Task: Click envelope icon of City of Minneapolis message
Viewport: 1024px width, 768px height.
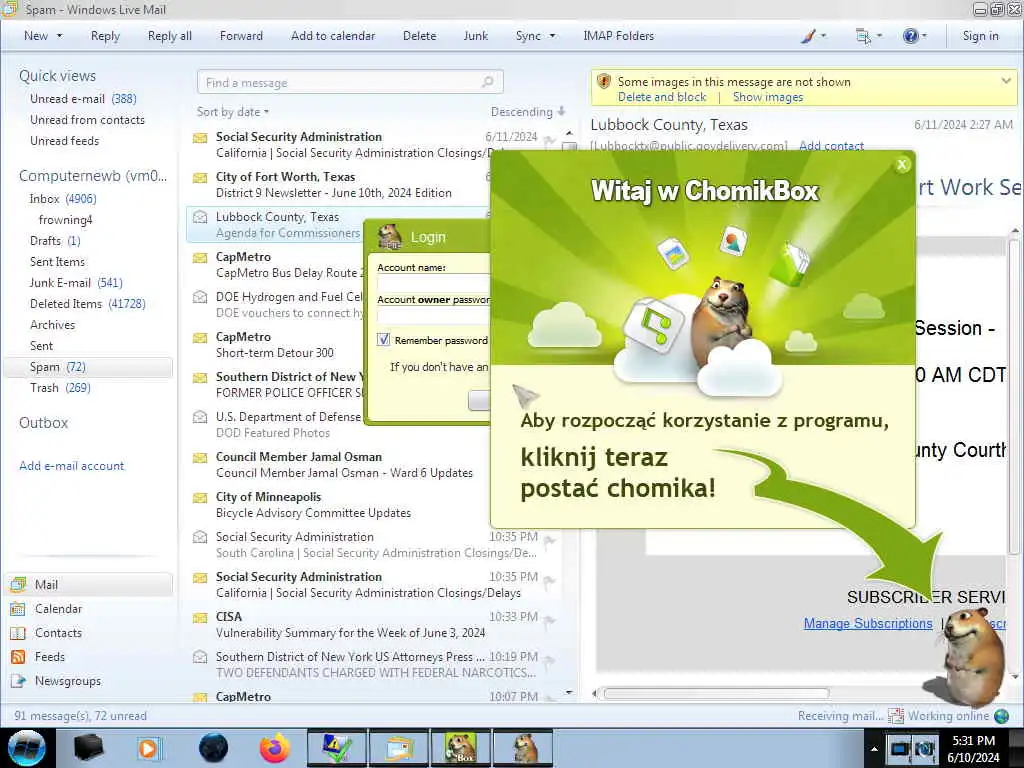Action: [x=200, y=498]
